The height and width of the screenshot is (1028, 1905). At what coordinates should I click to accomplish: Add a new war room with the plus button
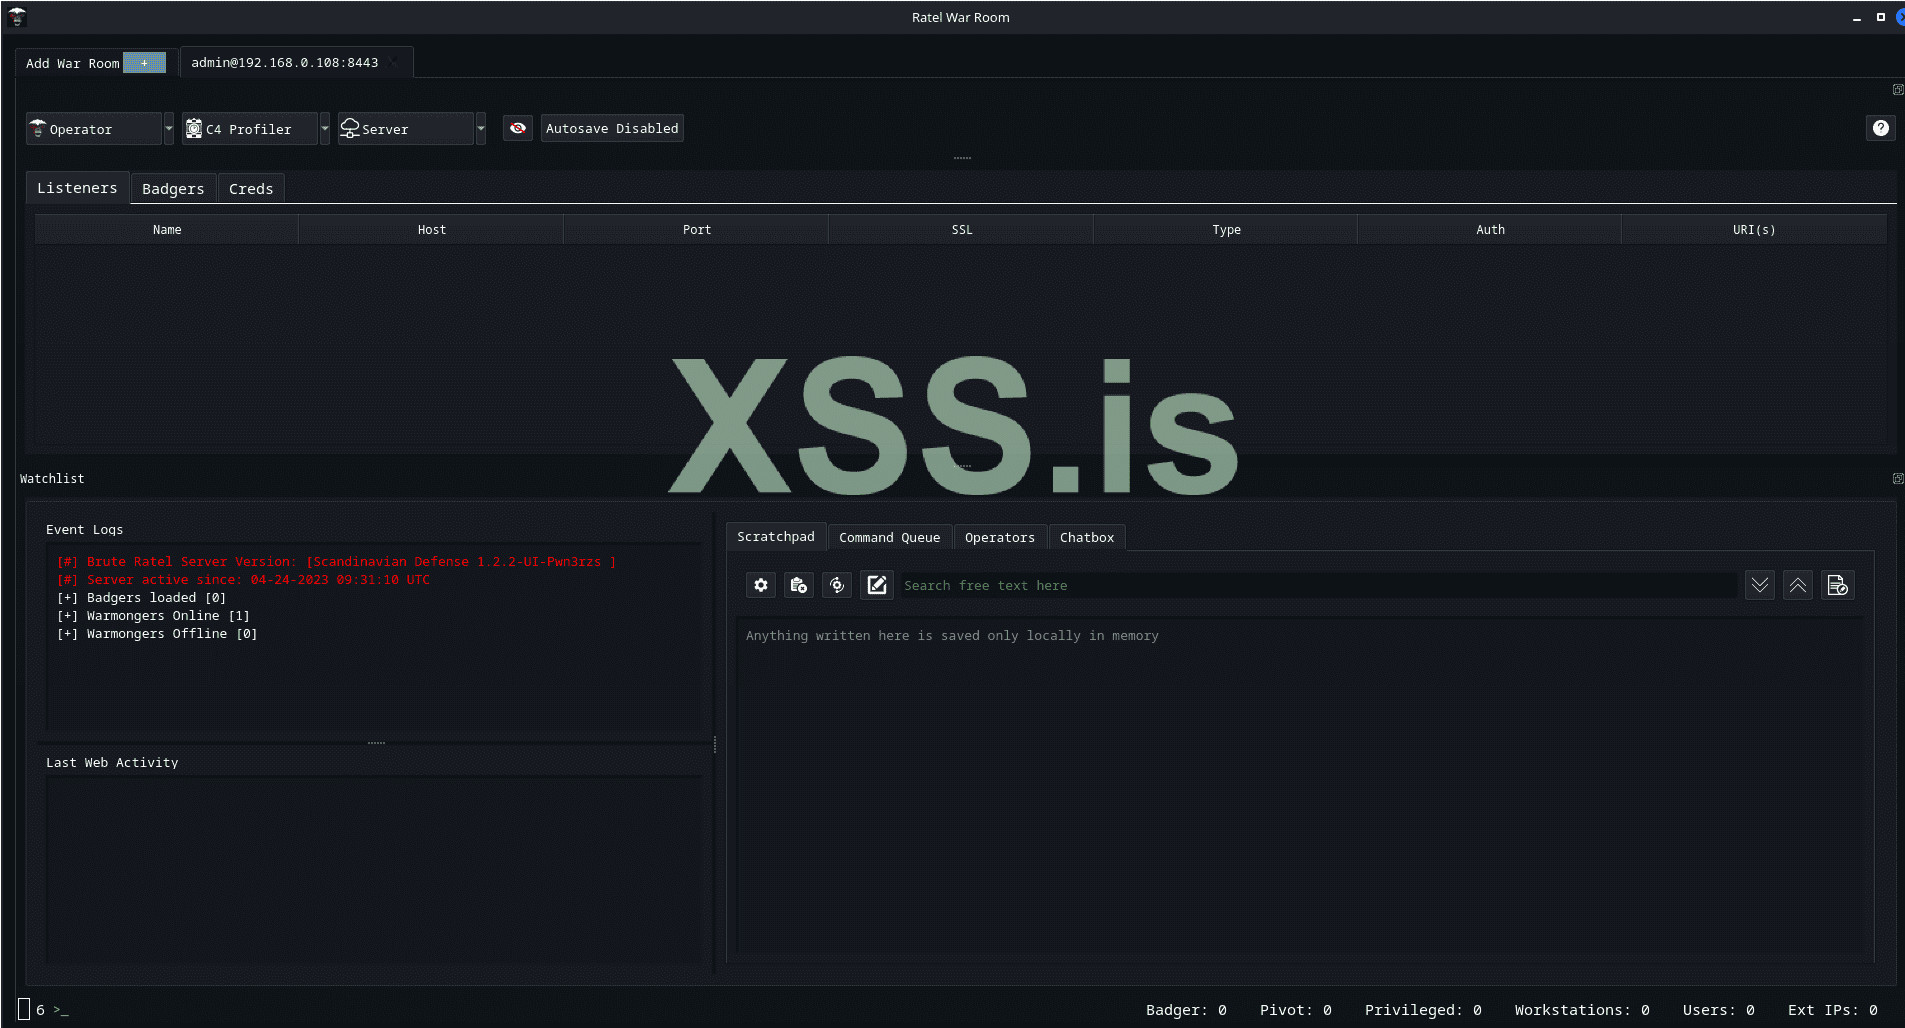point(145,62)
